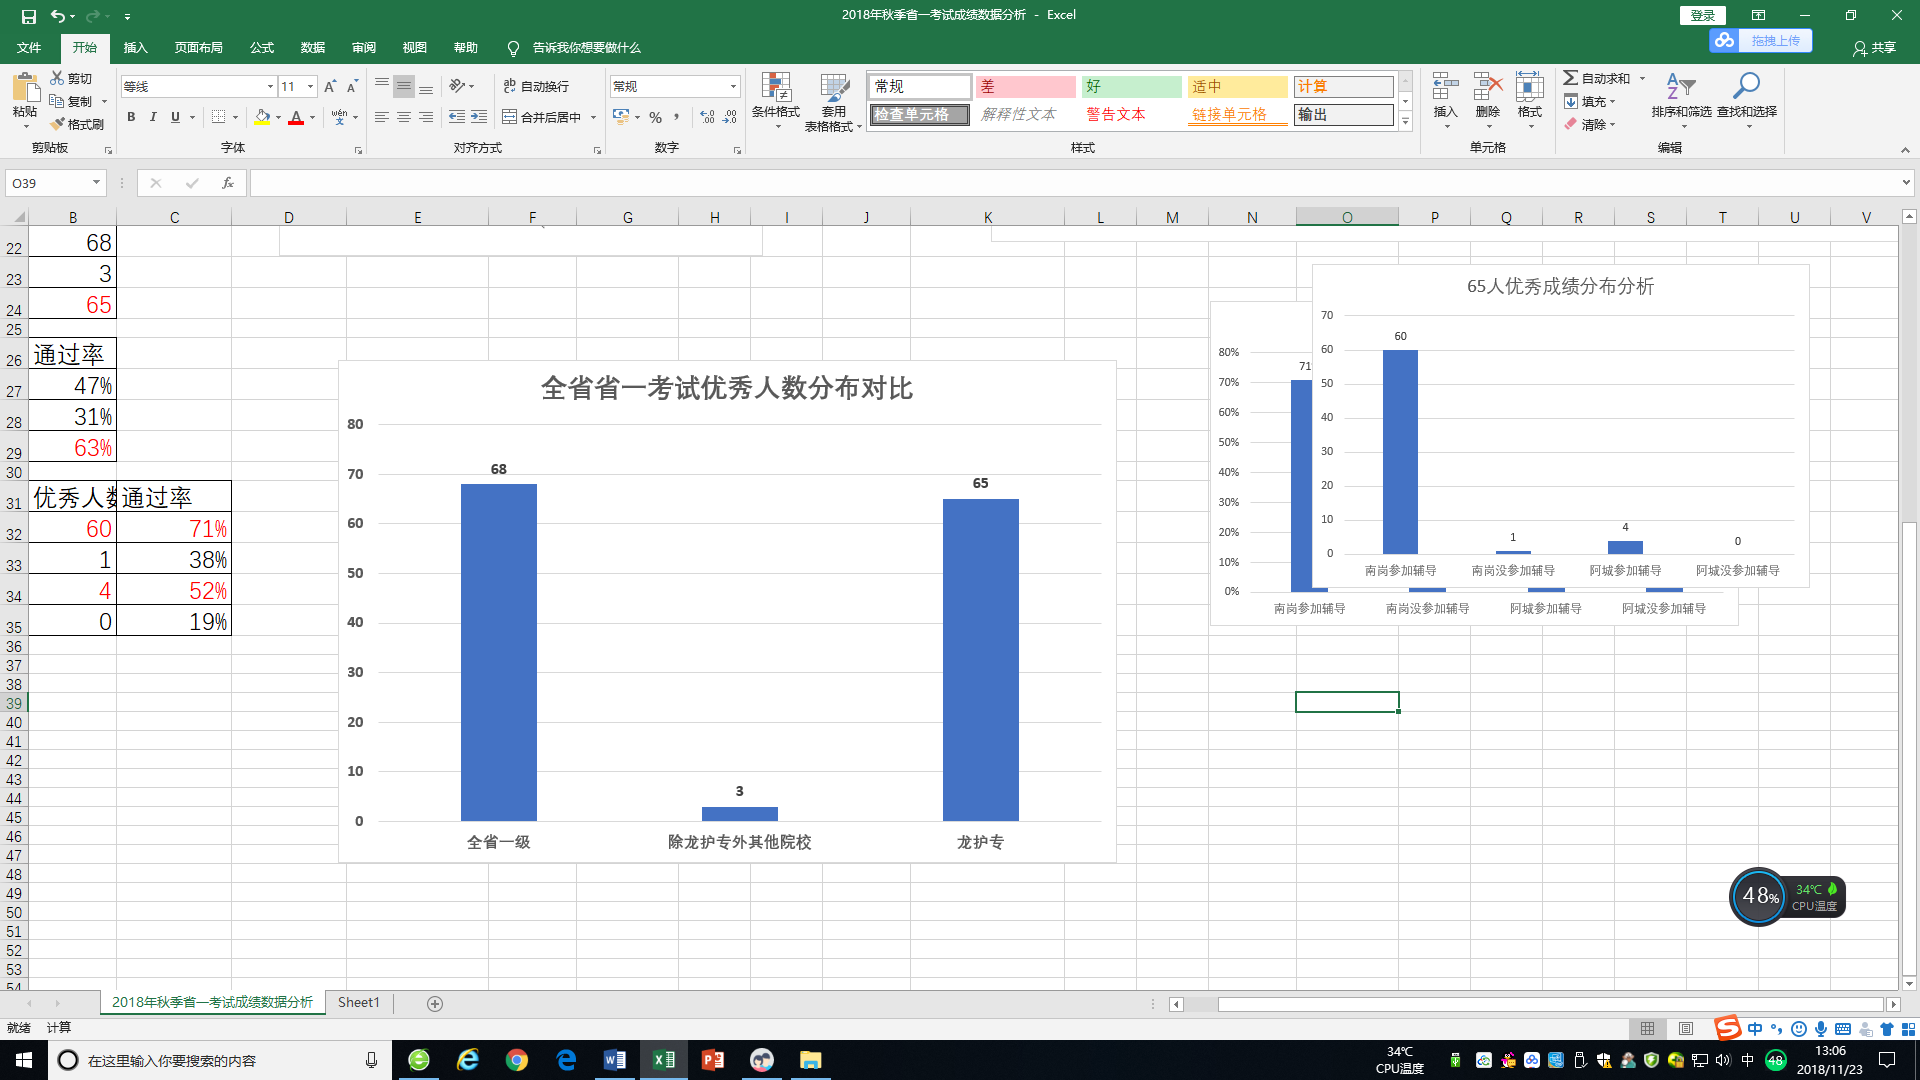Click the Merge and Center icon
Viewport: 1920px width, 1080px height.
(x=510, y=117)
